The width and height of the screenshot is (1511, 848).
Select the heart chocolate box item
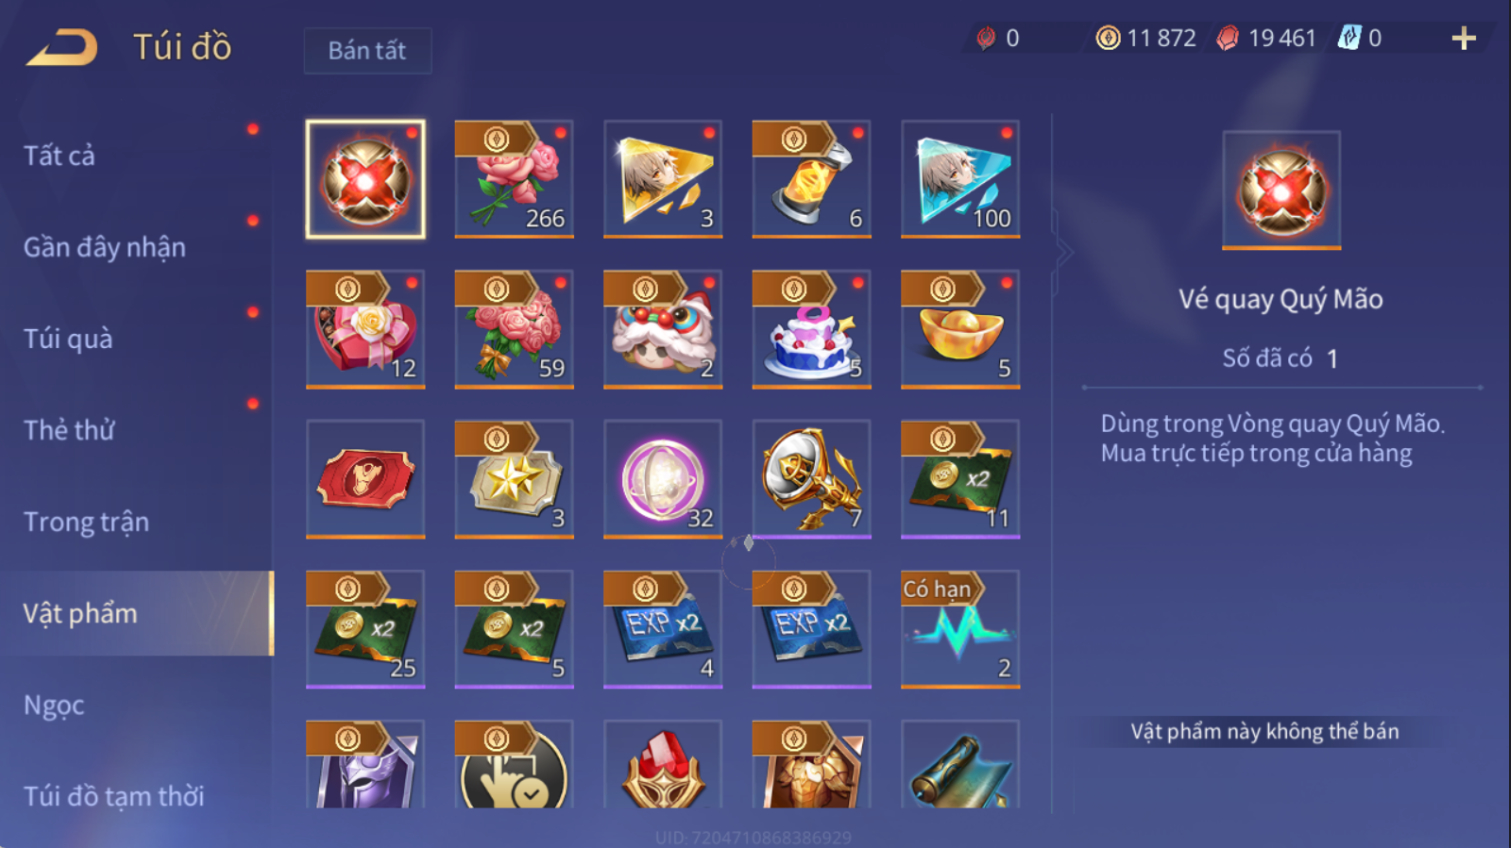pyautogui.click(x=365, y=329)
